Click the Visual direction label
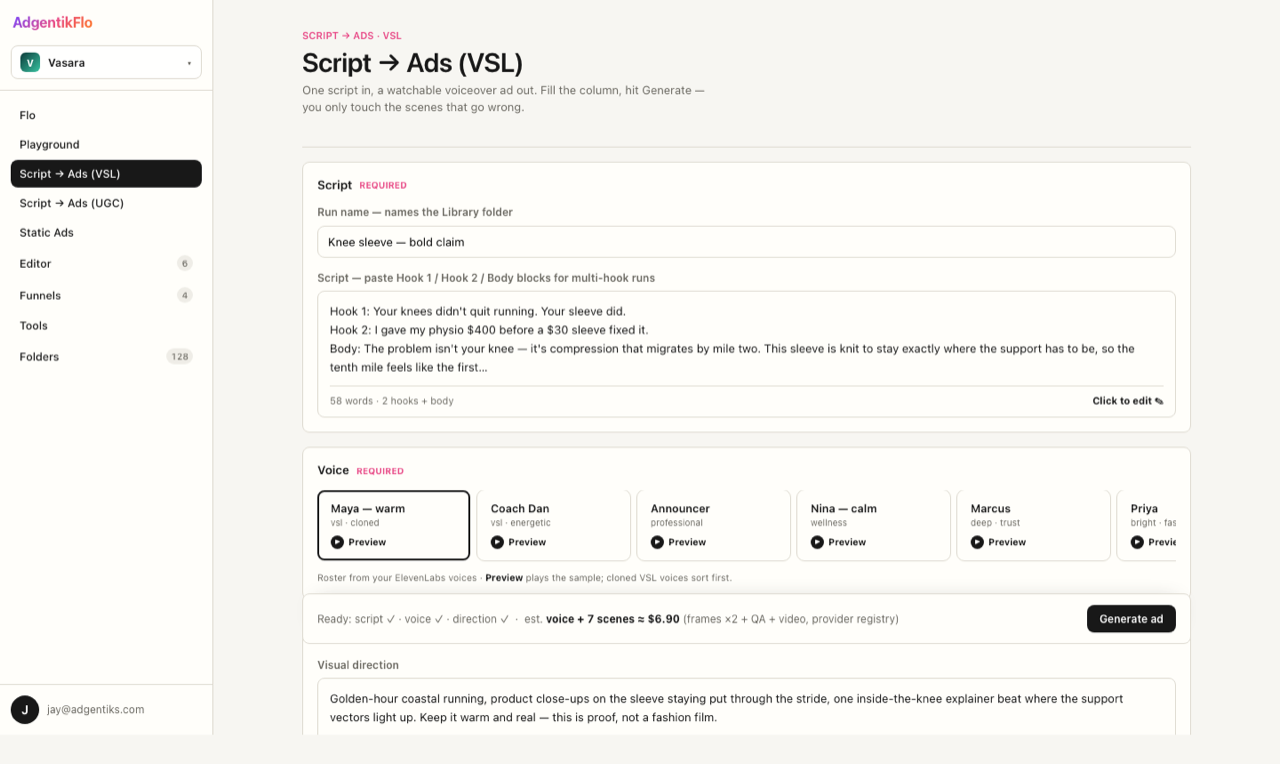Image resolution: width=1280 pixels, height=764 pixels. (358, 665)
